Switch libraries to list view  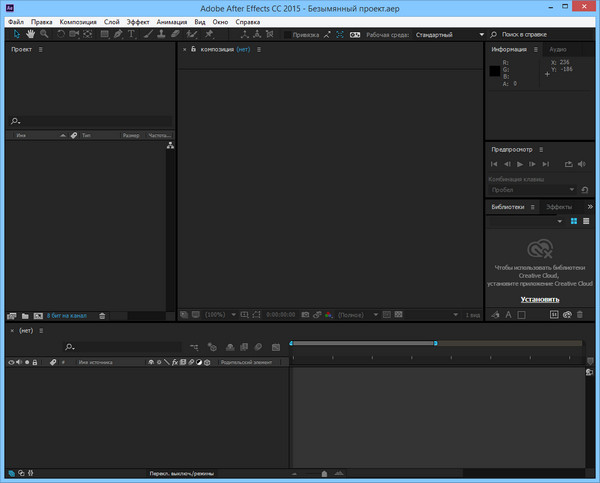[586, 221]
